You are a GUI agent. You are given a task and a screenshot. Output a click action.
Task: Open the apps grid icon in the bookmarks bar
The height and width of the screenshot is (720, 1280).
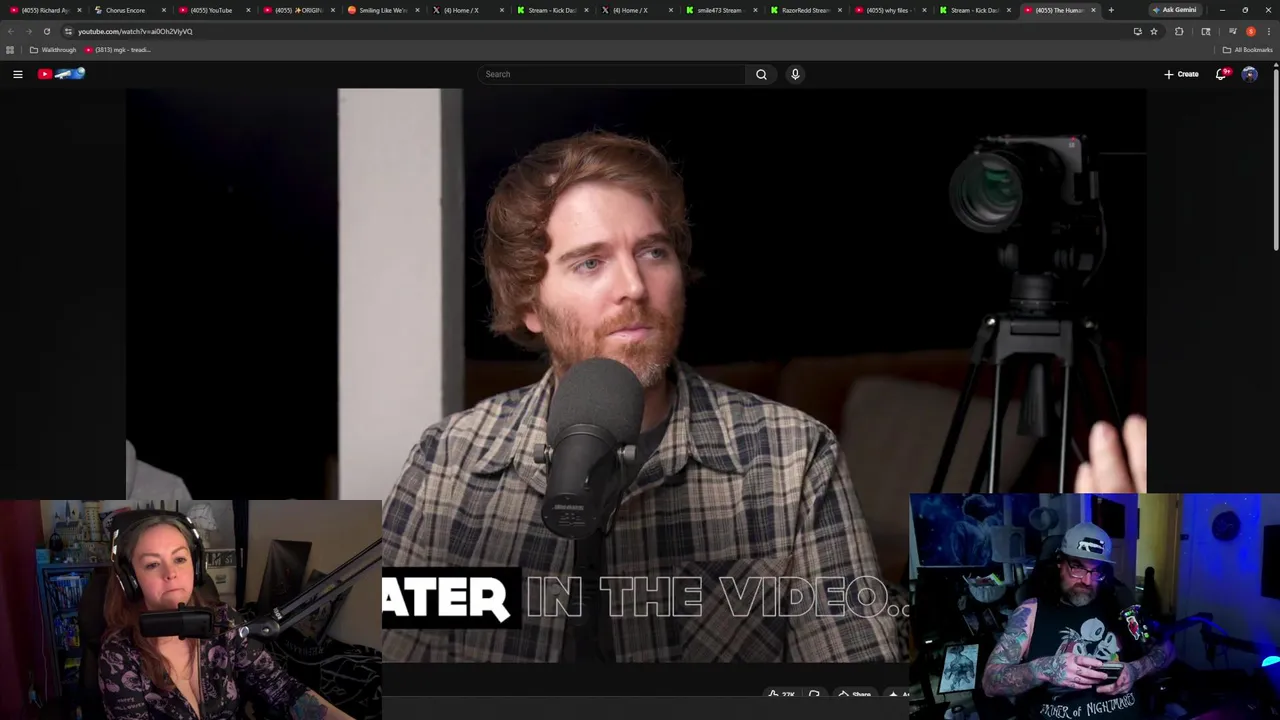point(10,50)
